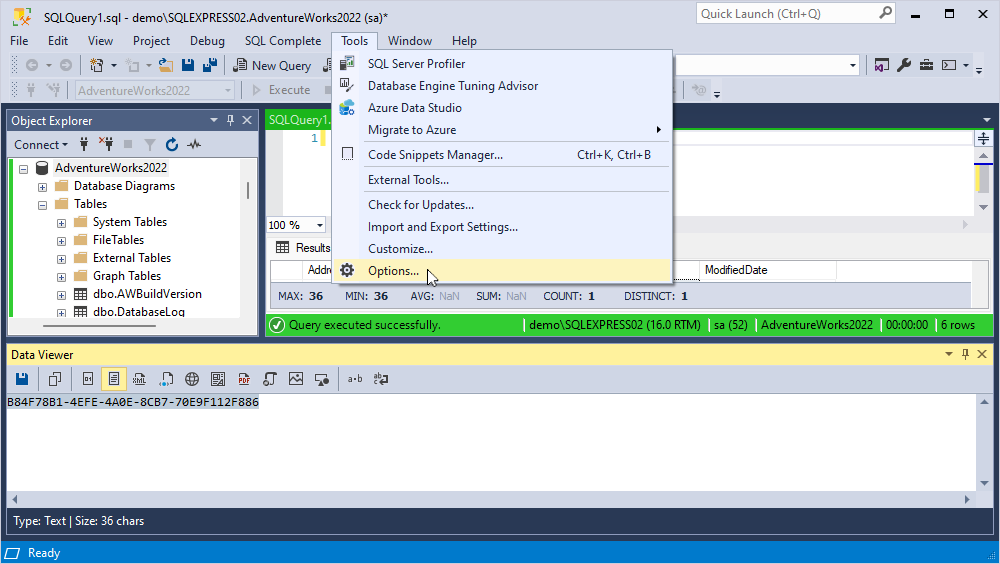Collapse the Tables folder
The image size is (1000, 564).
pyautogui.click(x=42, y=205)
